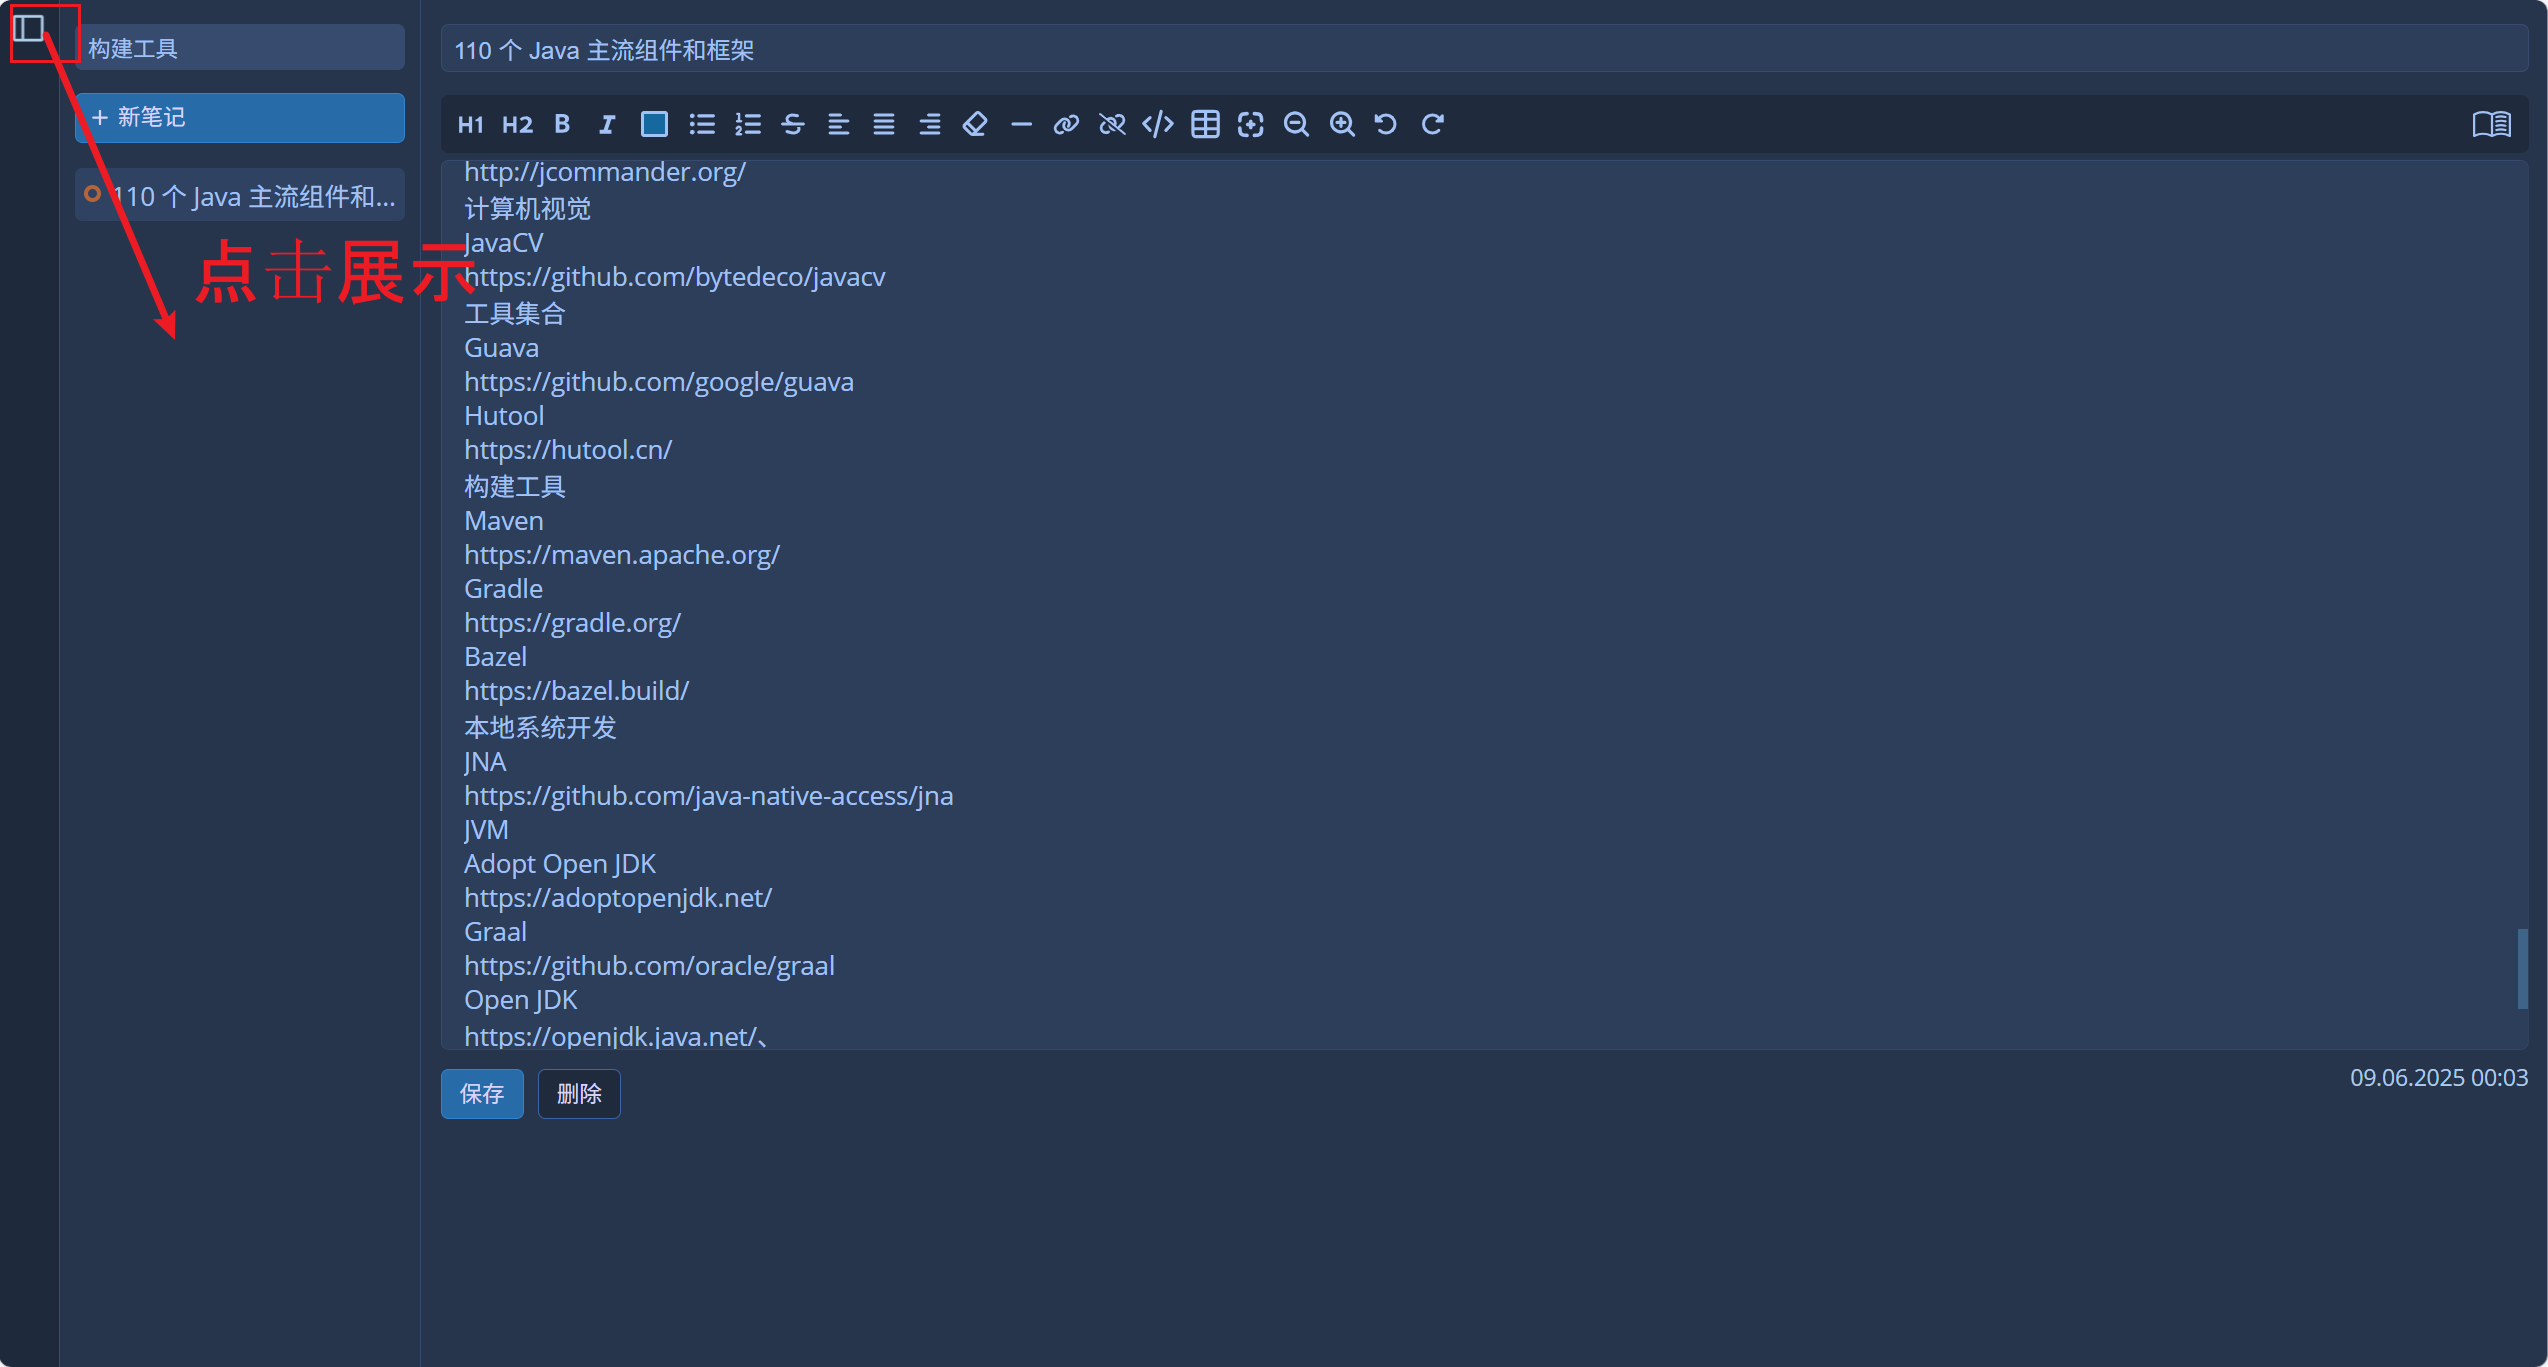Click the 计算机视觉 heading line
This screenshot has height=1367, width=2548.
527,208
